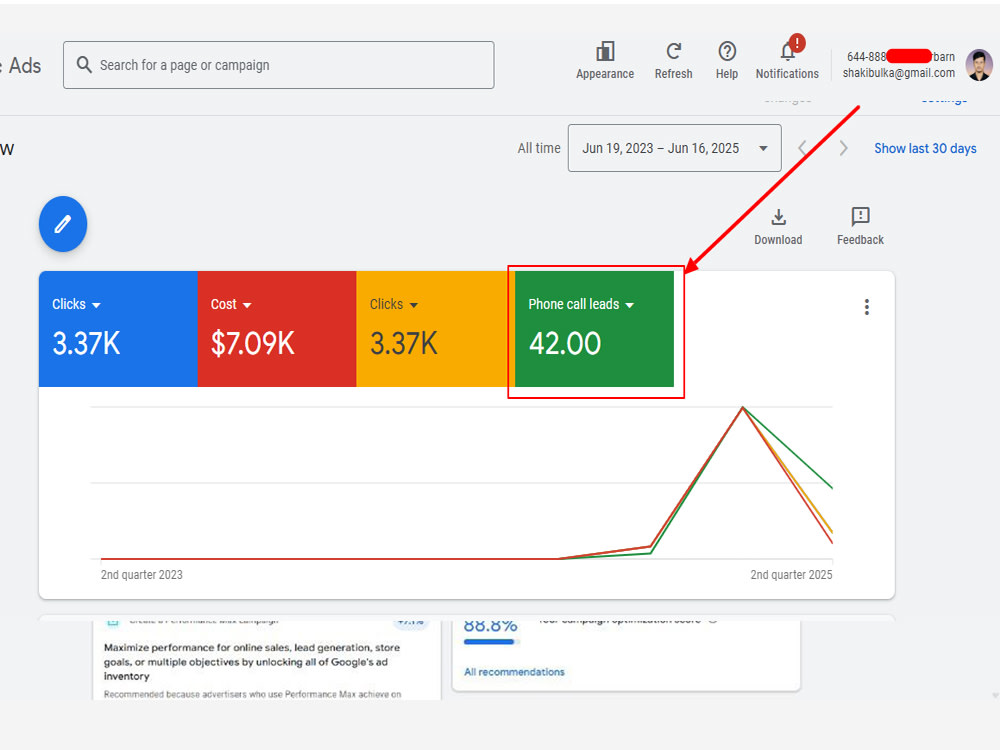Click the Refresh icon
This screenshot has height=750, width=1000.
673,51
